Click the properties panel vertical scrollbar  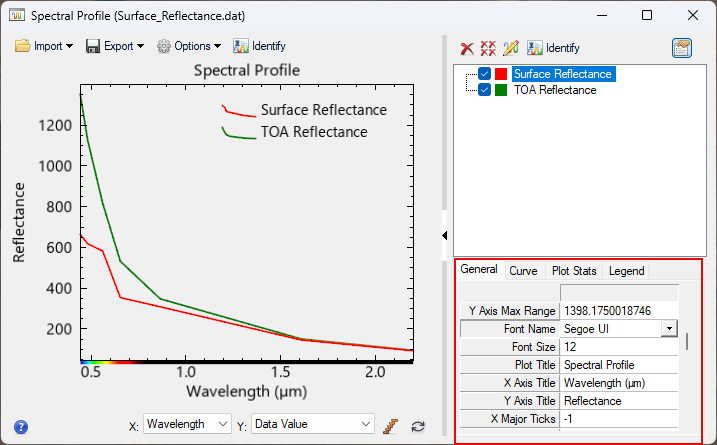click(x=687, y=342)
